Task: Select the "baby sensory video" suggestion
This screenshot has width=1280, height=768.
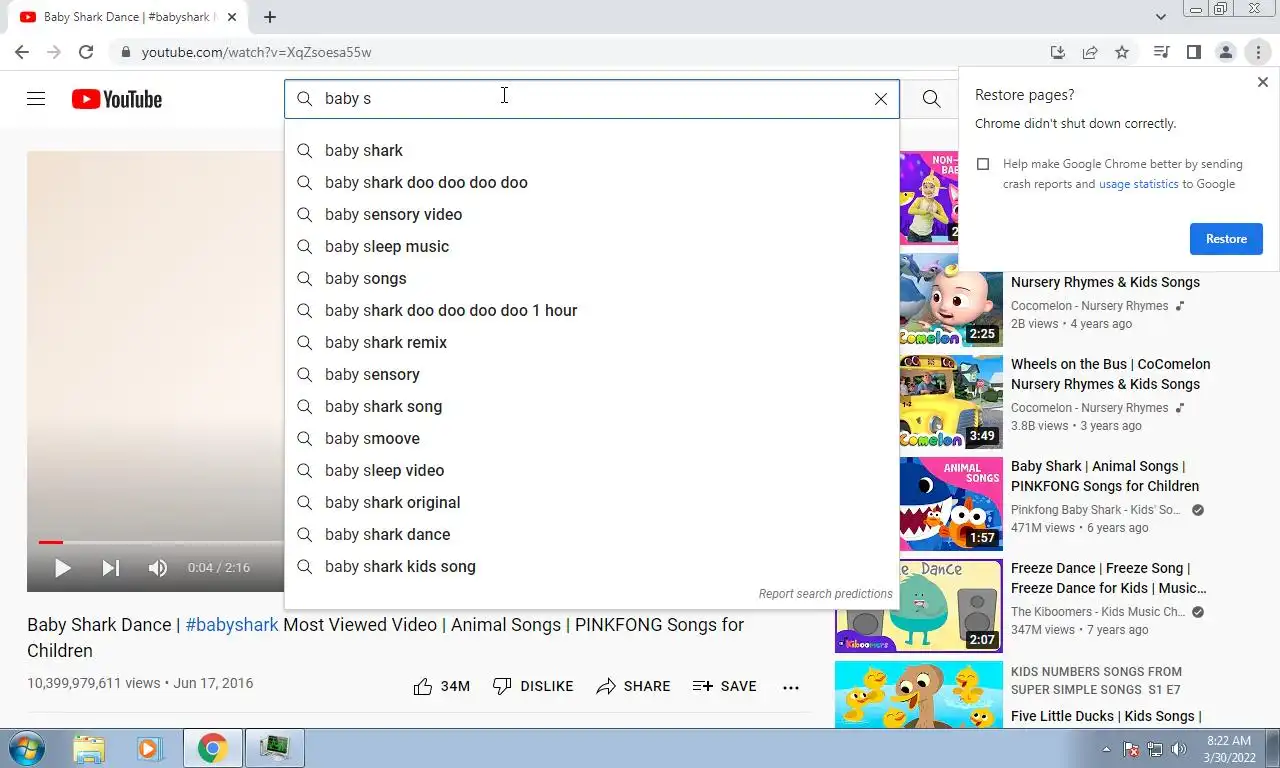Action: point(592,214)
